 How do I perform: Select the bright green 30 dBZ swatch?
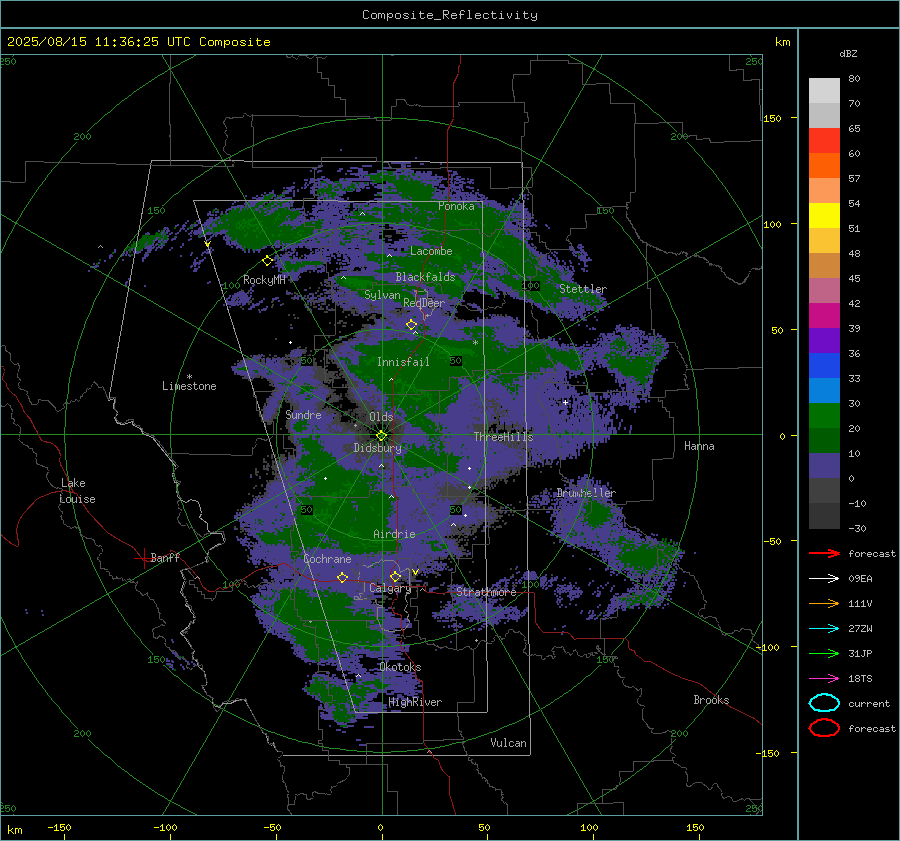[x=824, y=416]
